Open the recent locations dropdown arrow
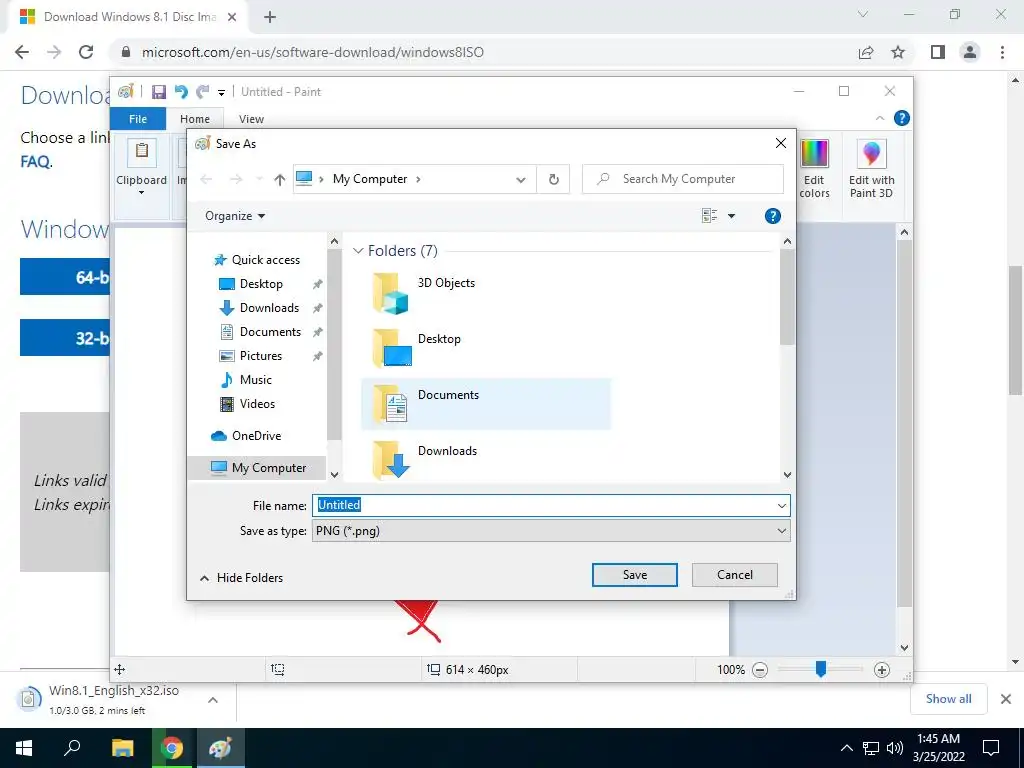The image size is (1024, 768). point(259,179)
